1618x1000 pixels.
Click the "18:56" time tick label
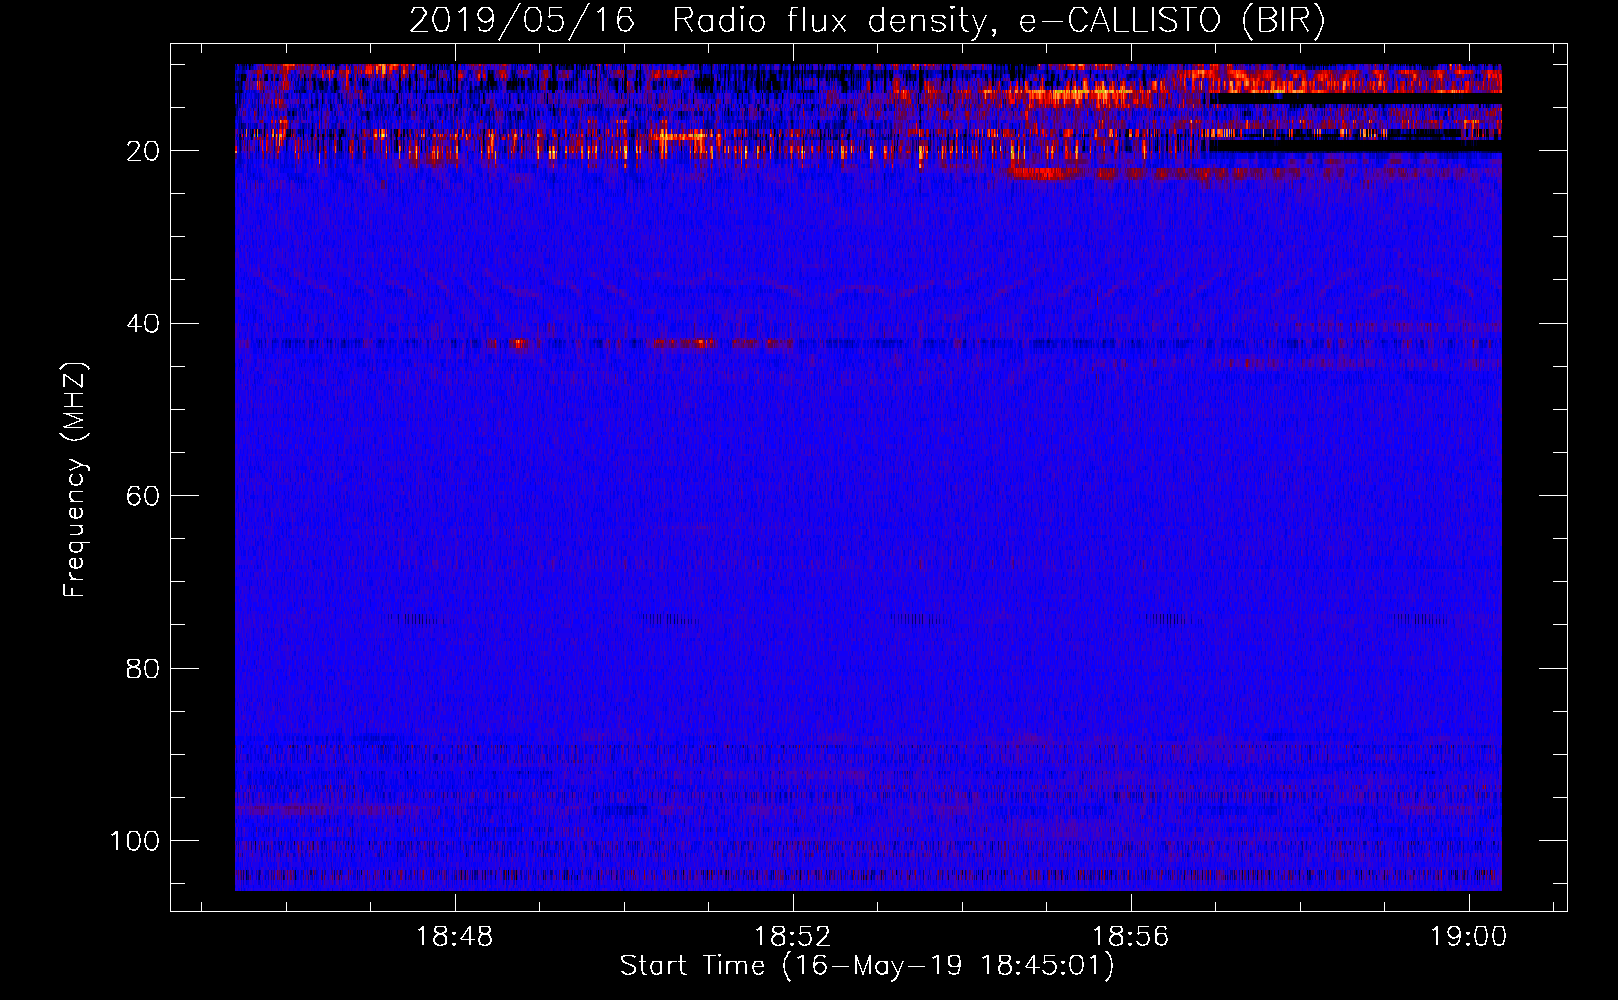pyautogui.click(x=1130, y=937)
